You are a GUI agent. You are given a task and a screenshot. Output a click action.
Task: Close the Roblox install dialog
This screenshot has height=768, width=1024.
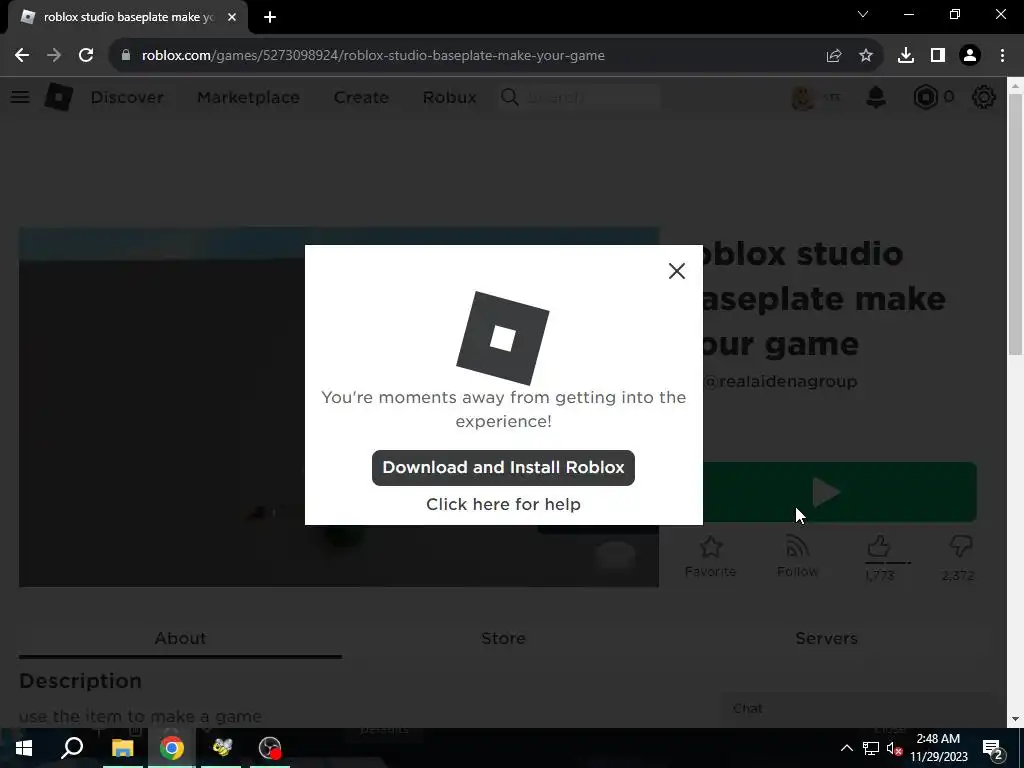click(677, 271)
